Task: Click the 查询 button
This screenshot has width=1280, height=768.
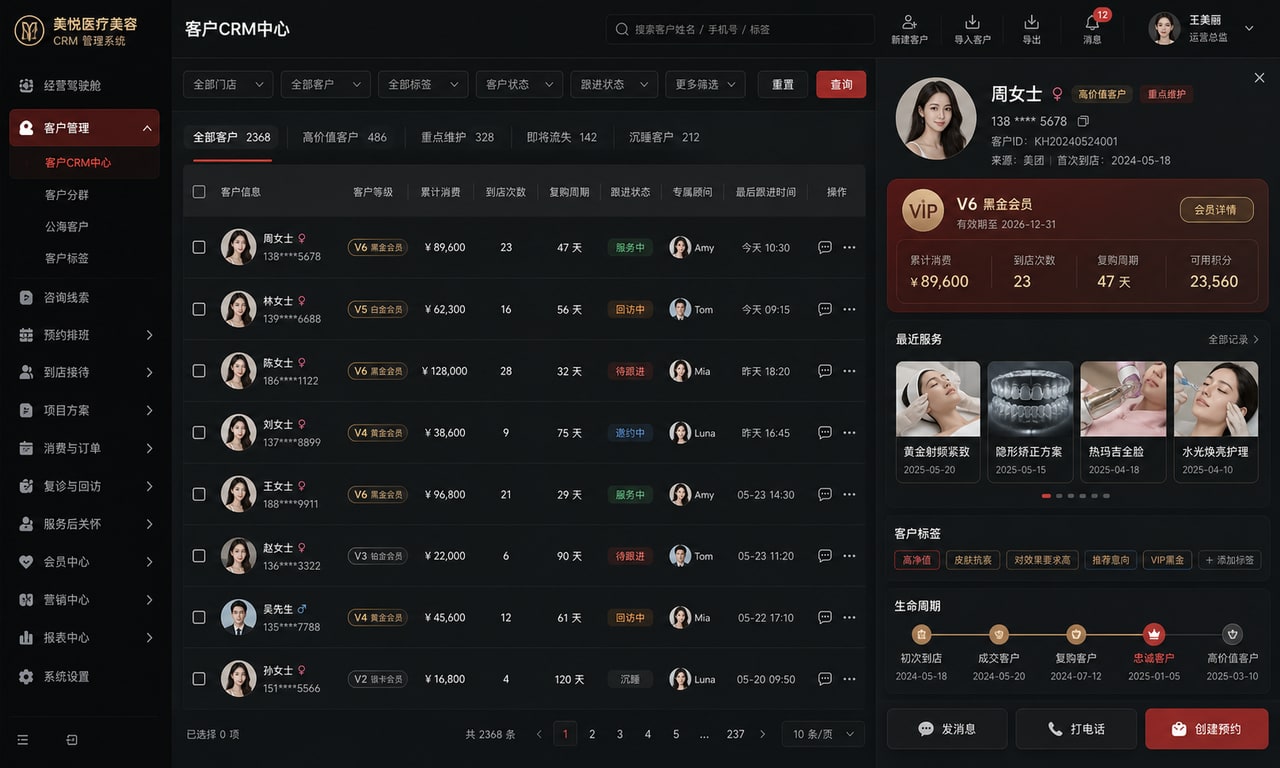Action: pos(841,85)
